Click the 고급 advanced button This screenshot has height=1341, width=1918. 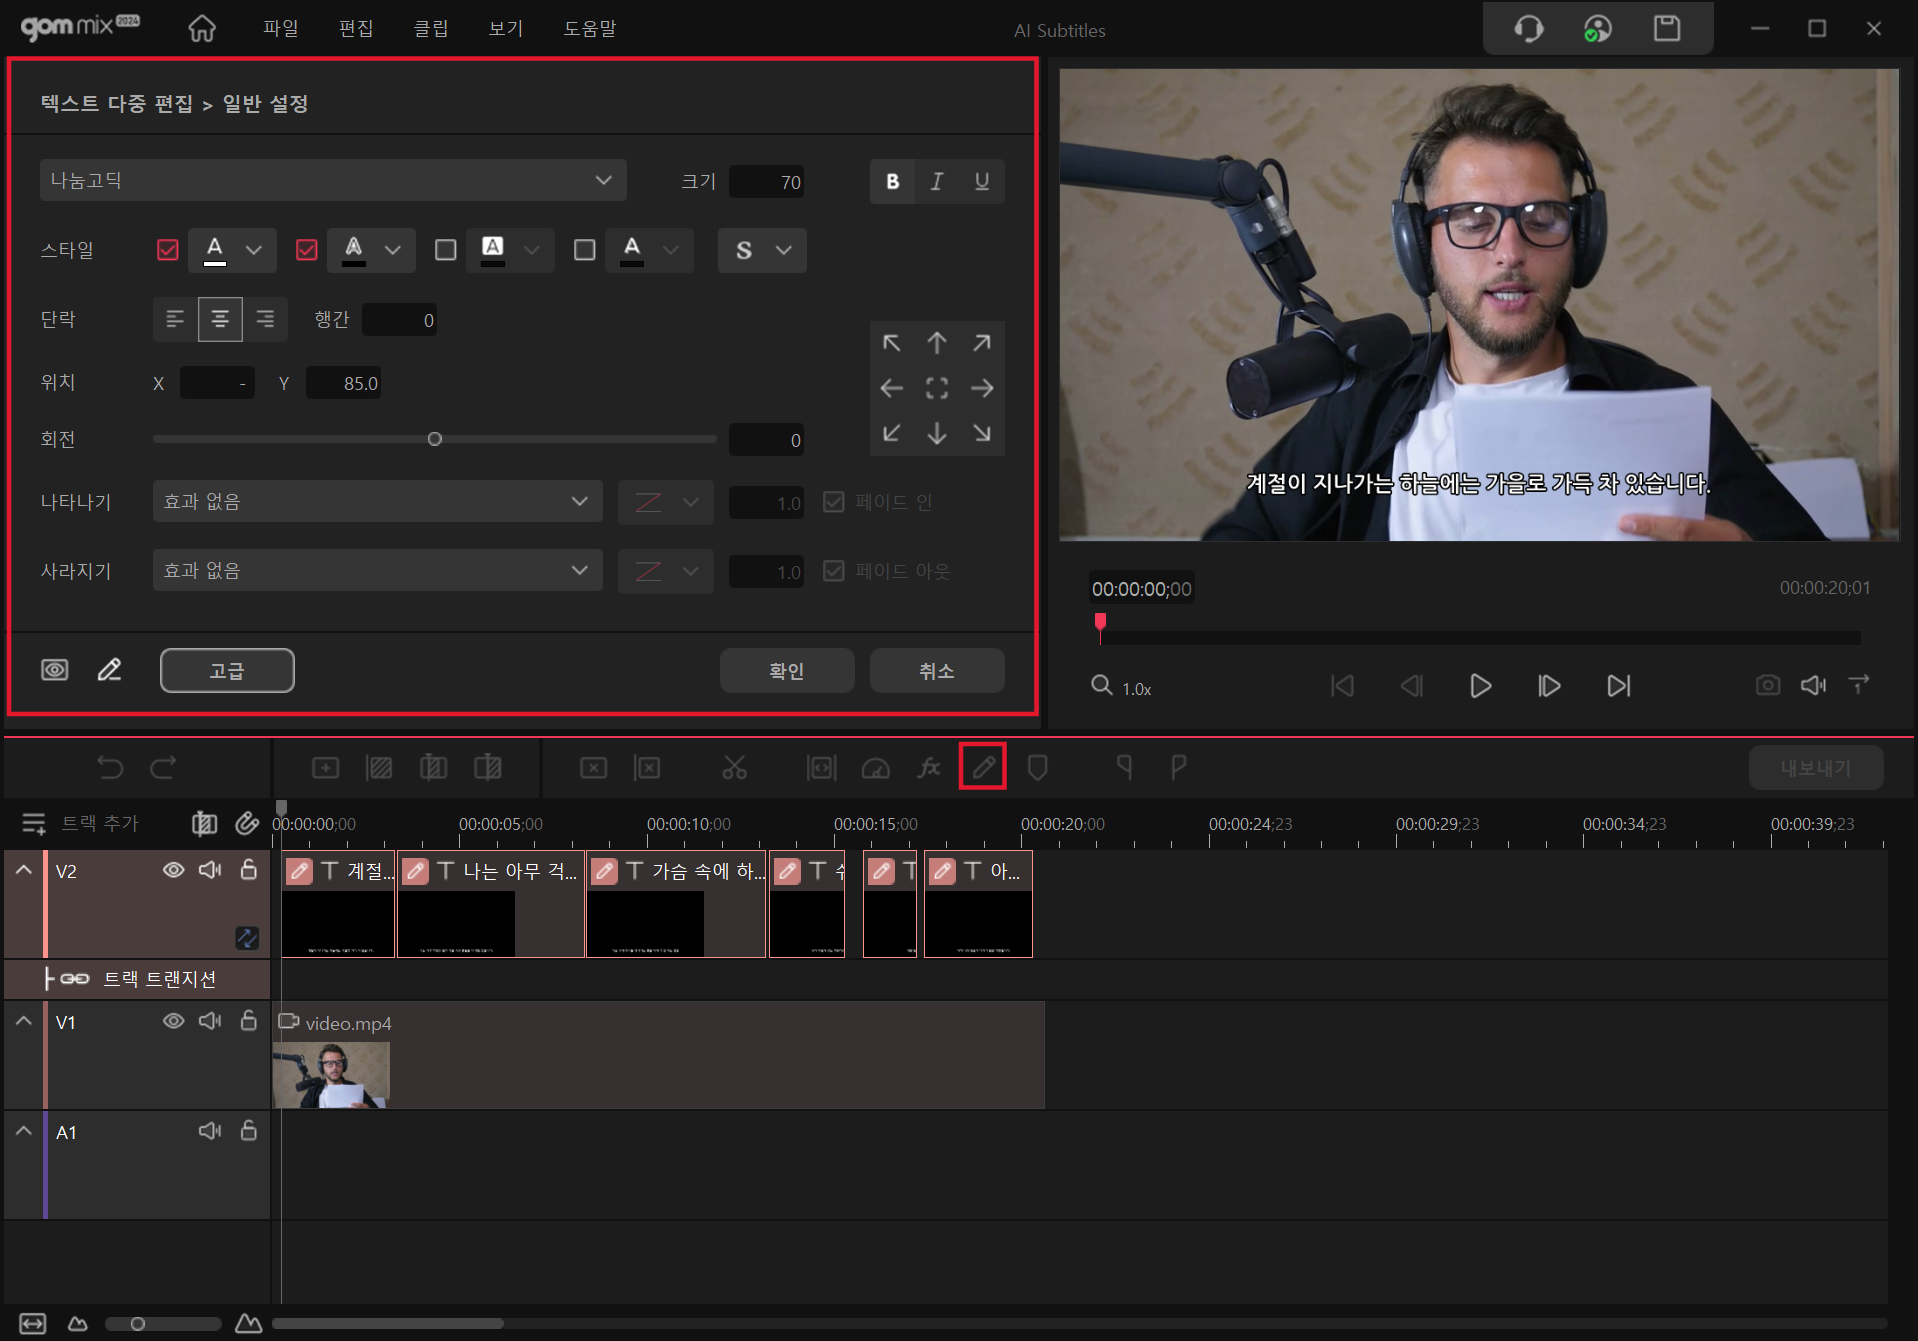[x=227, y=671]
